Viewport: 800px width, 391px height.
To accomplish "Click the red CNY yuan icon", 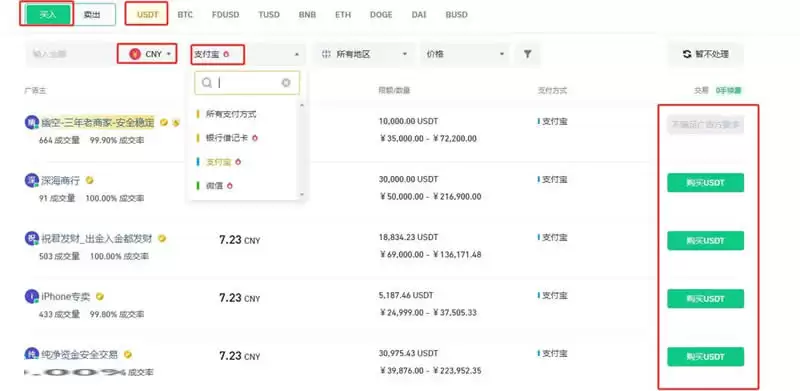I will click(x=135, y=54).
